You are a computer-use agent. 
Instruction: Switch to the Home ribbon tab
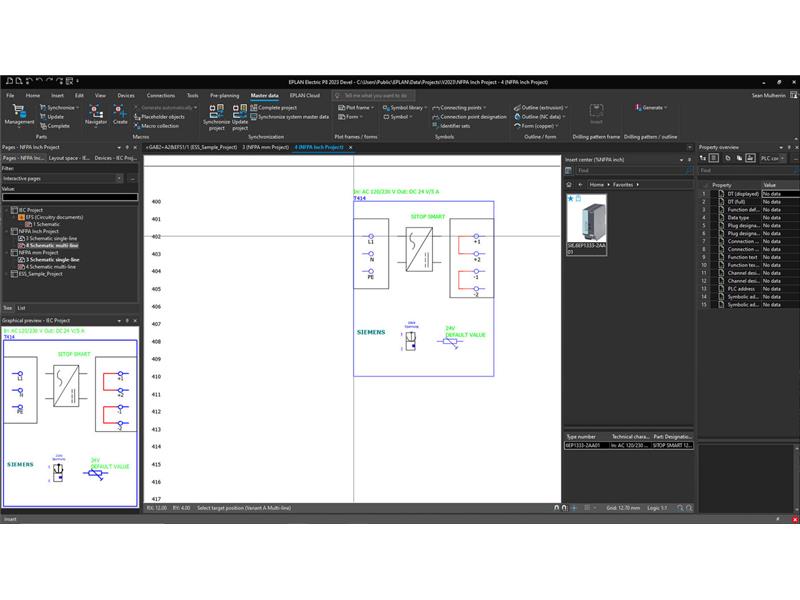coord(33,95)
